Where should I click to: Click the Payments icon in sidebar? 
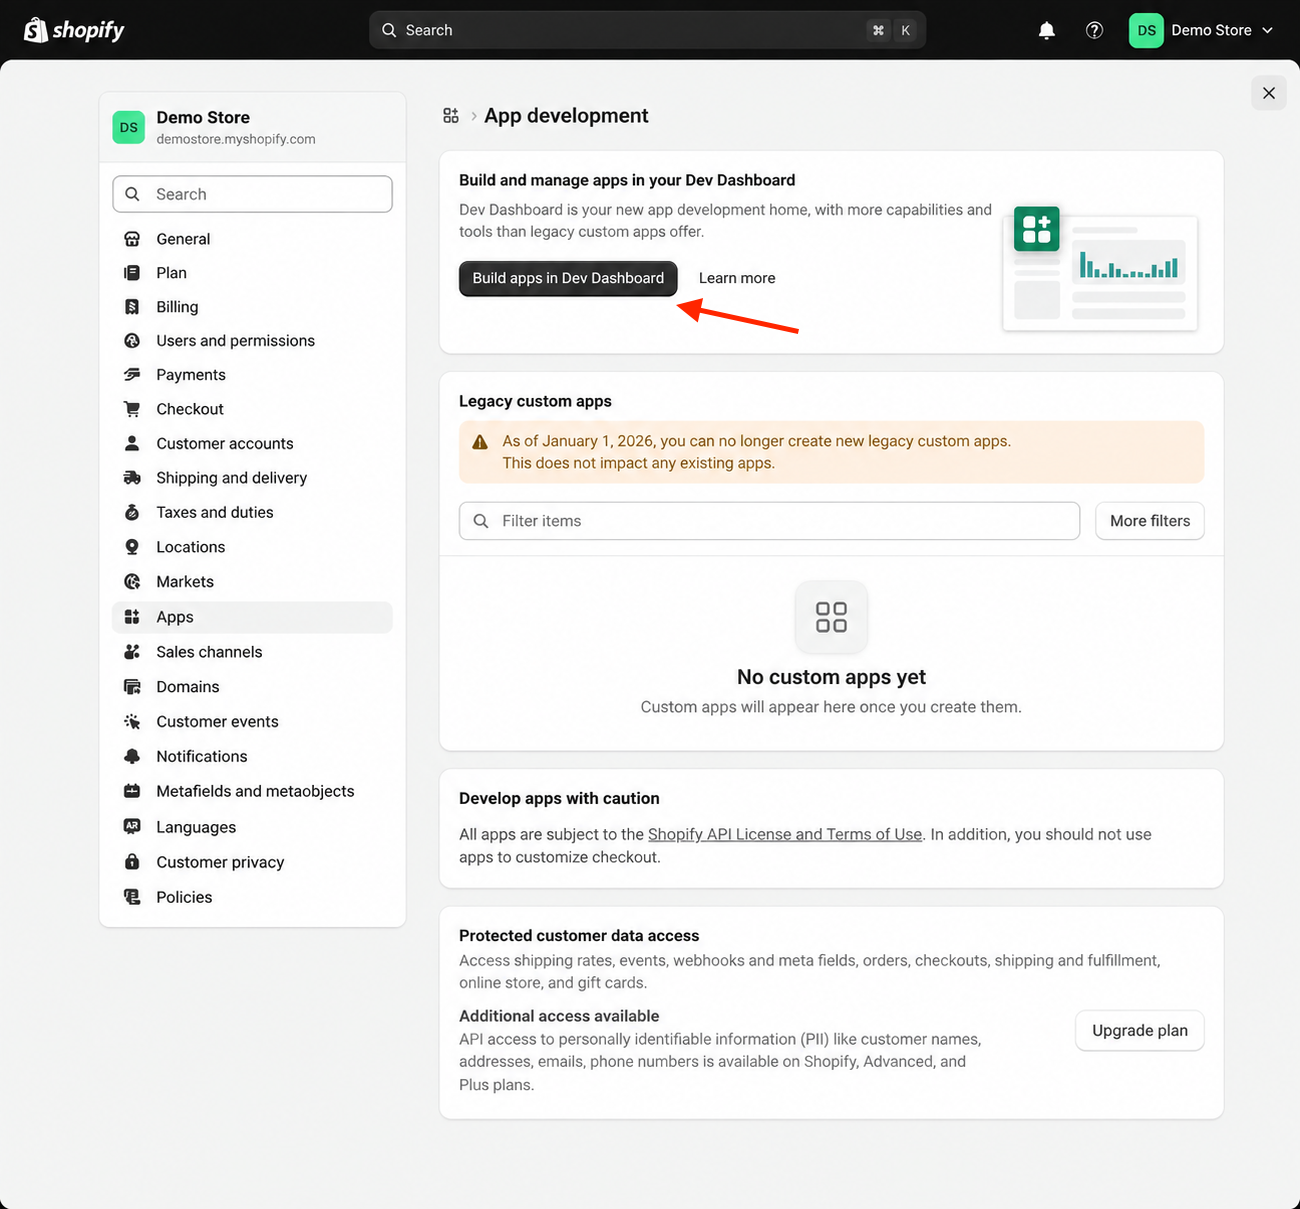click(x=132, y=375)
